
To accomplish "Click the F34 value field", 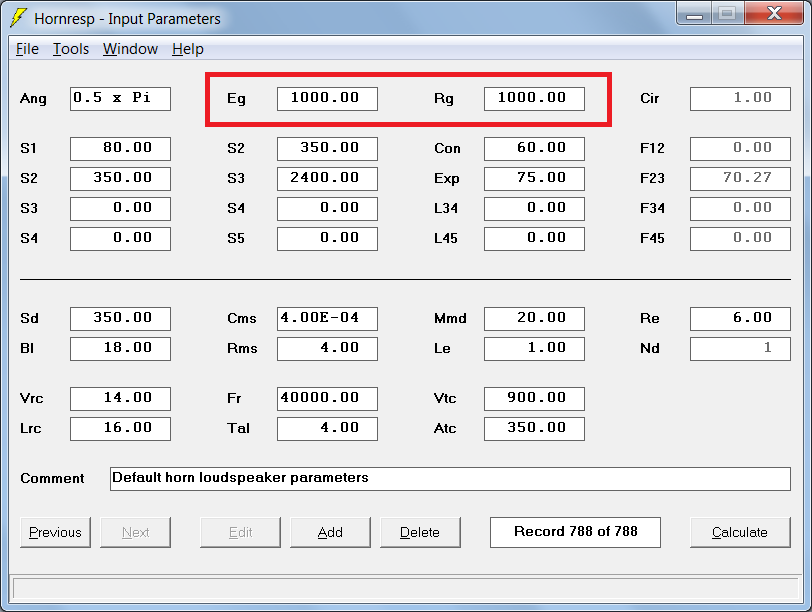I will (x=740, y=209).
